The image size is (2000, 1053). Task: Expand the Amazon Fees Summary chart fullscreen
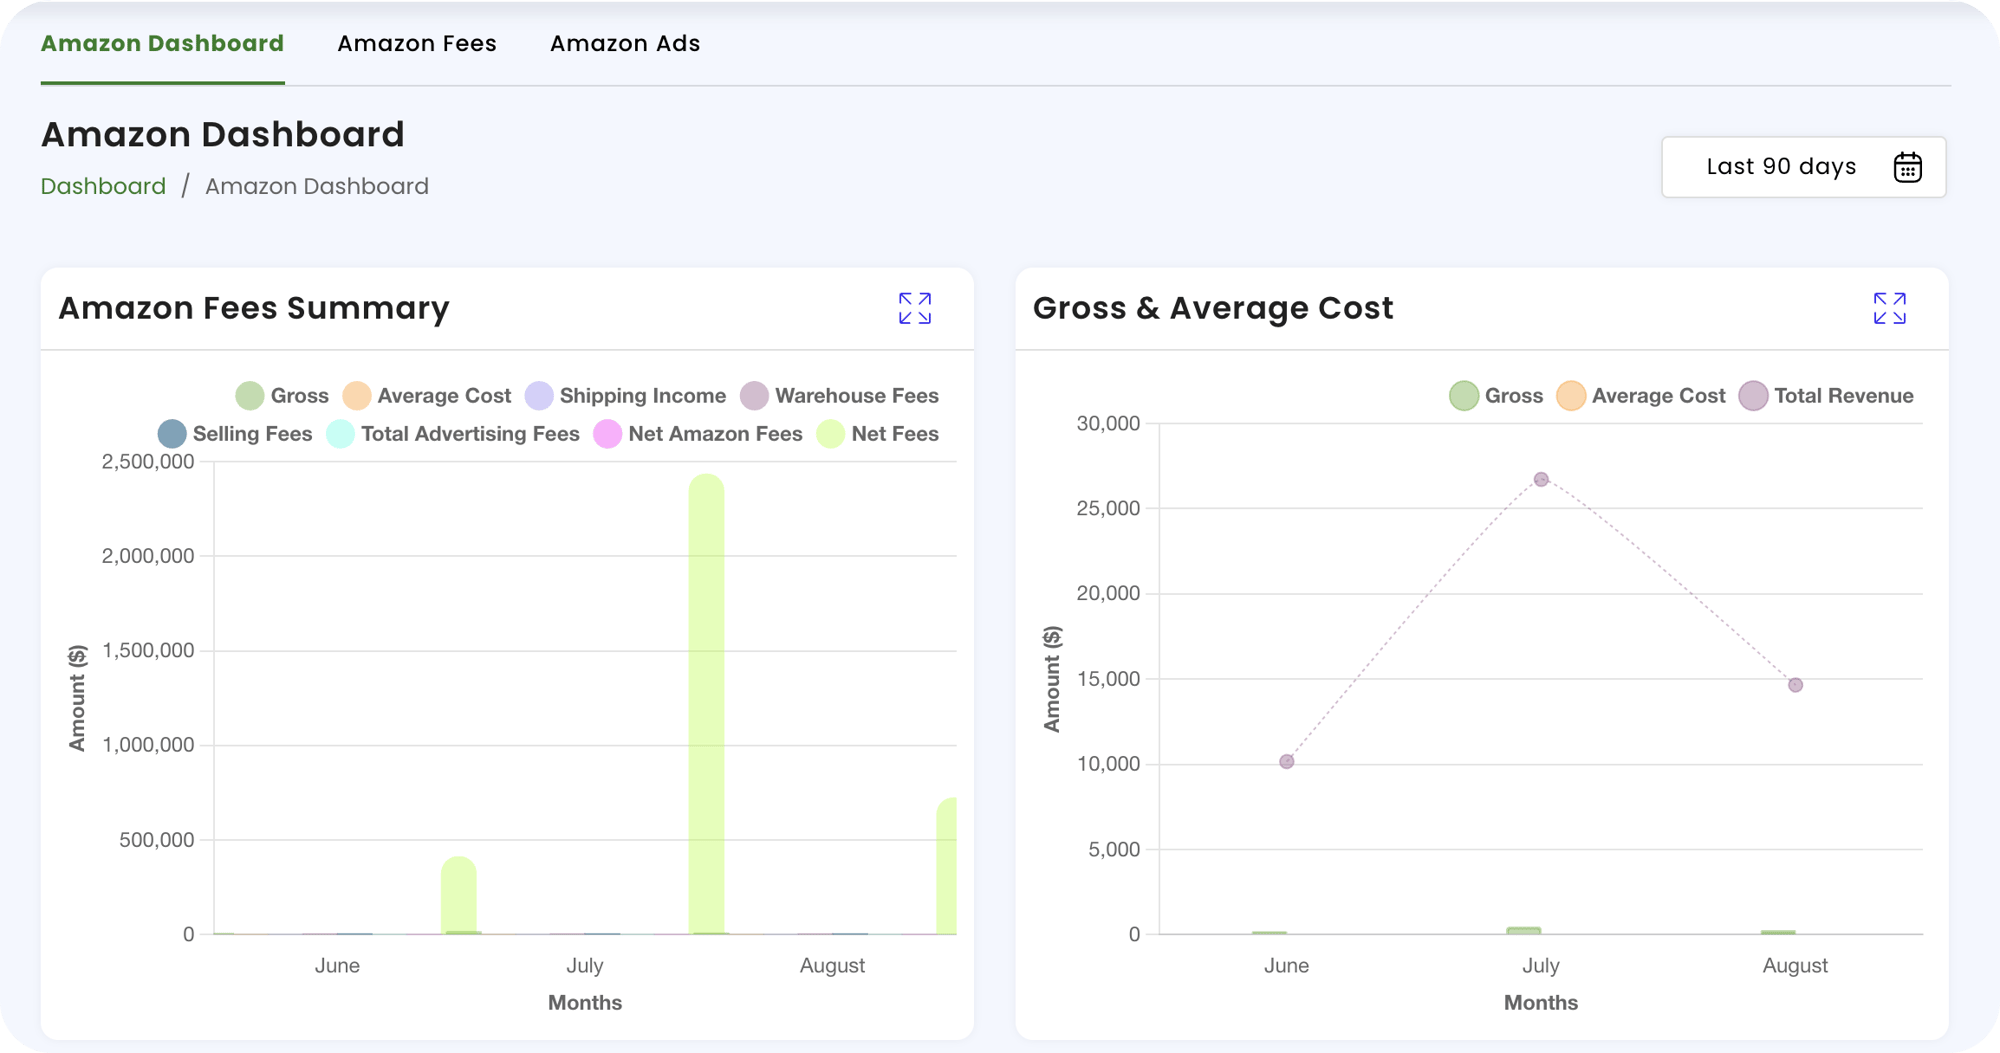point(914,308)
